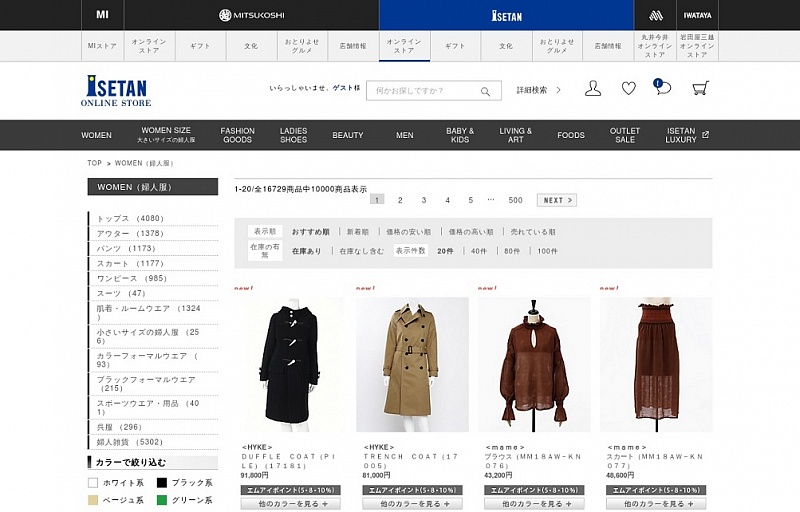This screenshot has height=512, width=800.
Task: Open the BEAUTY menu item
Action: [x=348, y=135]
